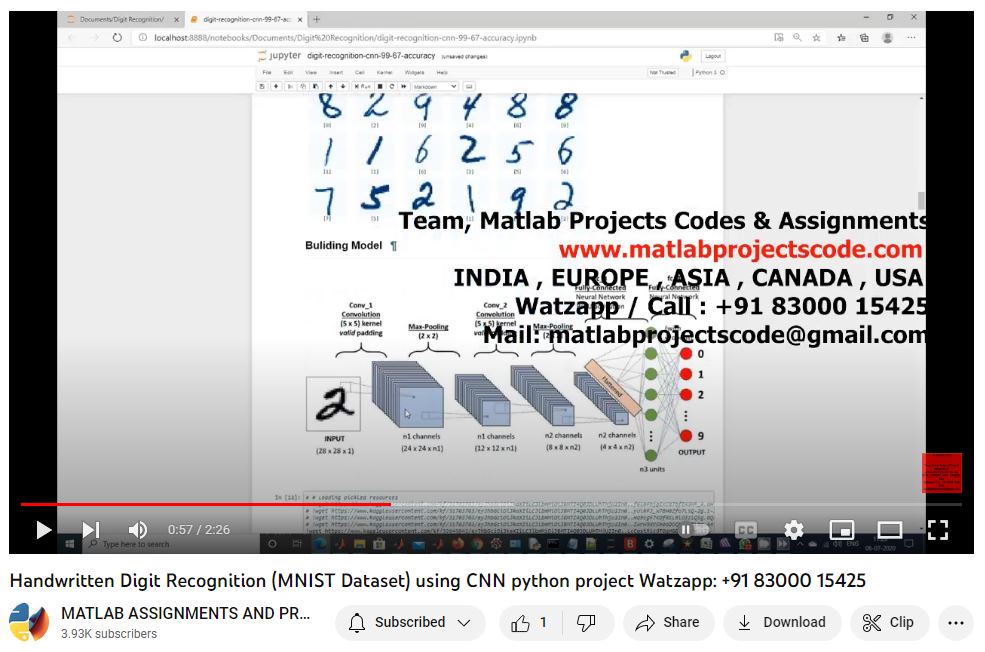Viewport: 985px width, 652px height.
Task: Share the video
Action: tap(667, 622)
